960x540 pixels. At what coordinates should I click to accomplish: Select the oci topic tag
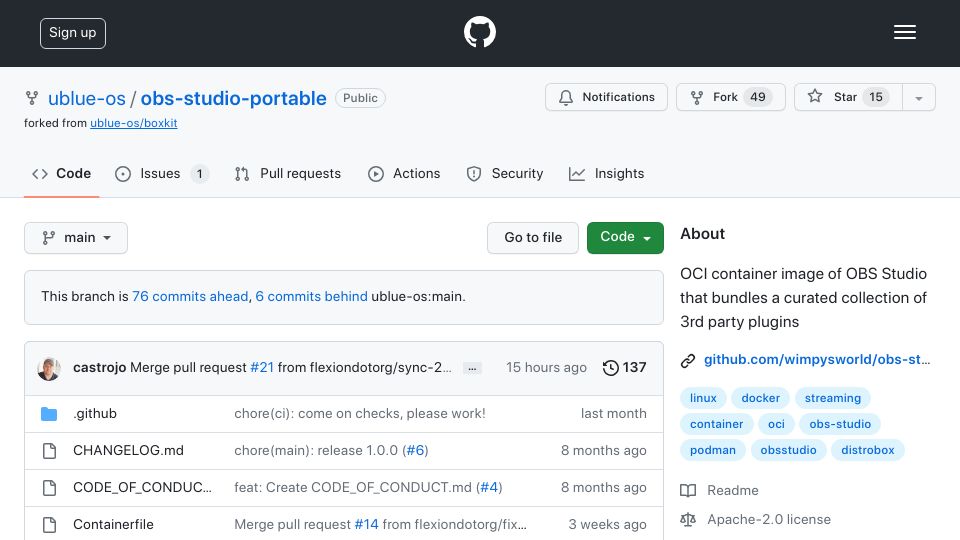pyautogui.click(x=776, y=424)
